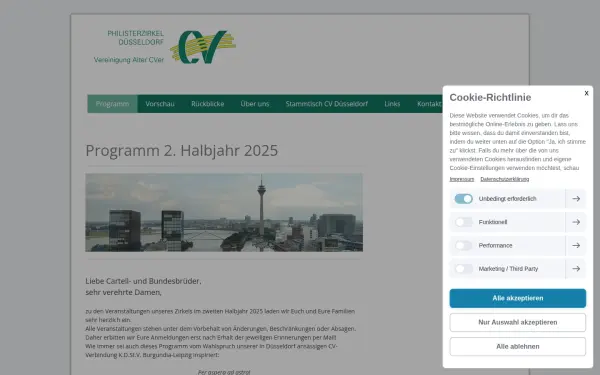The height and width of the screenshot is (375, 600).
Task: Click the Düsseldorf skyline banner image
Action: [x=224, y=212]
